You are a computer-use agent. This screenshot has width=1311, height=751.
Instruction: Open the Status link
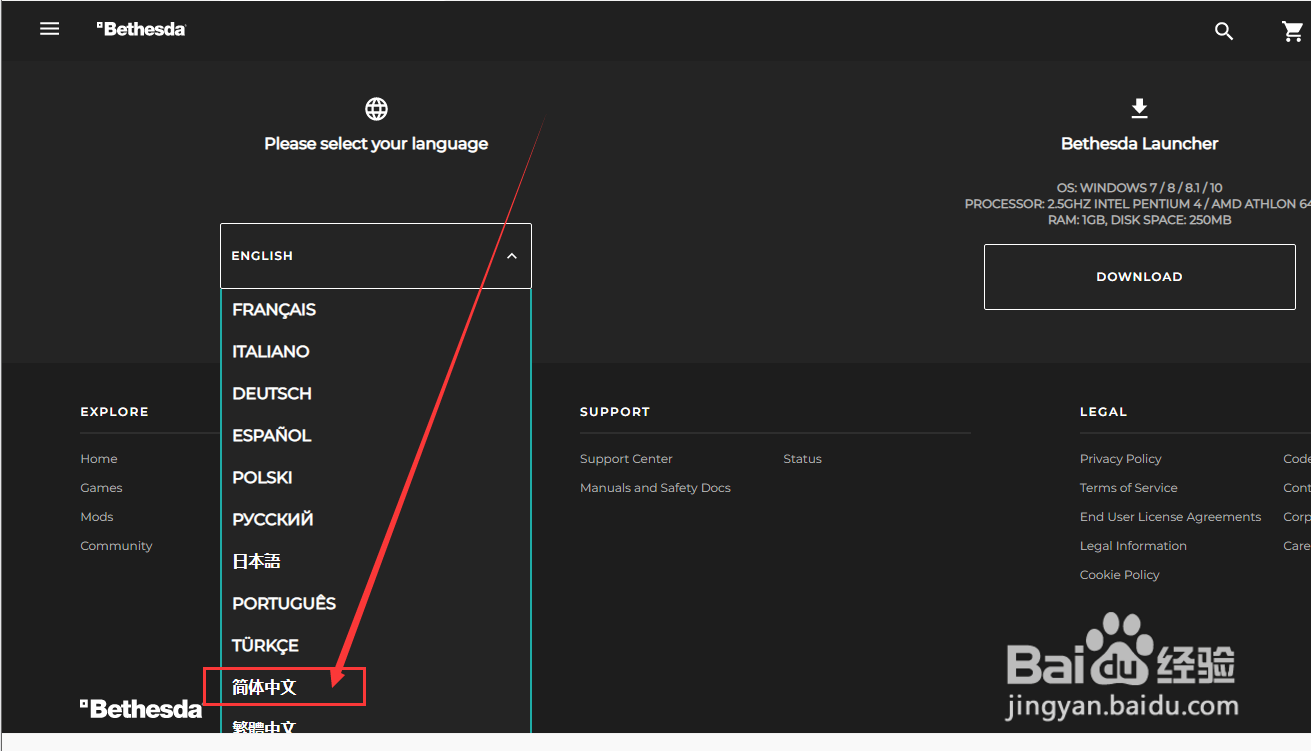pyautogui.click(x=802, y=459)
